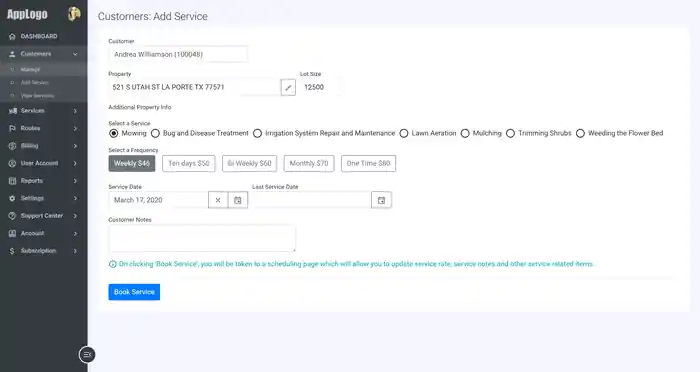Click the info icon beside booking notice
This screenshot has width=700, height=372.
[x=112, y=264]
